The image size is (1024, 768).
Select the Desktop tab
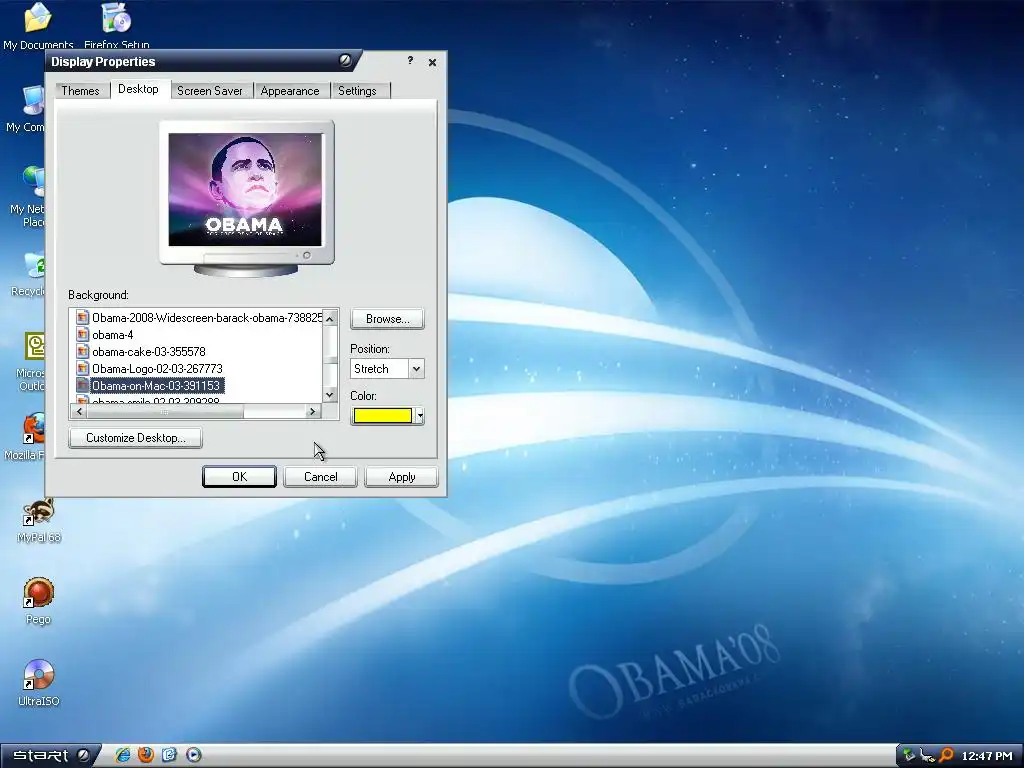pos(138,89)
